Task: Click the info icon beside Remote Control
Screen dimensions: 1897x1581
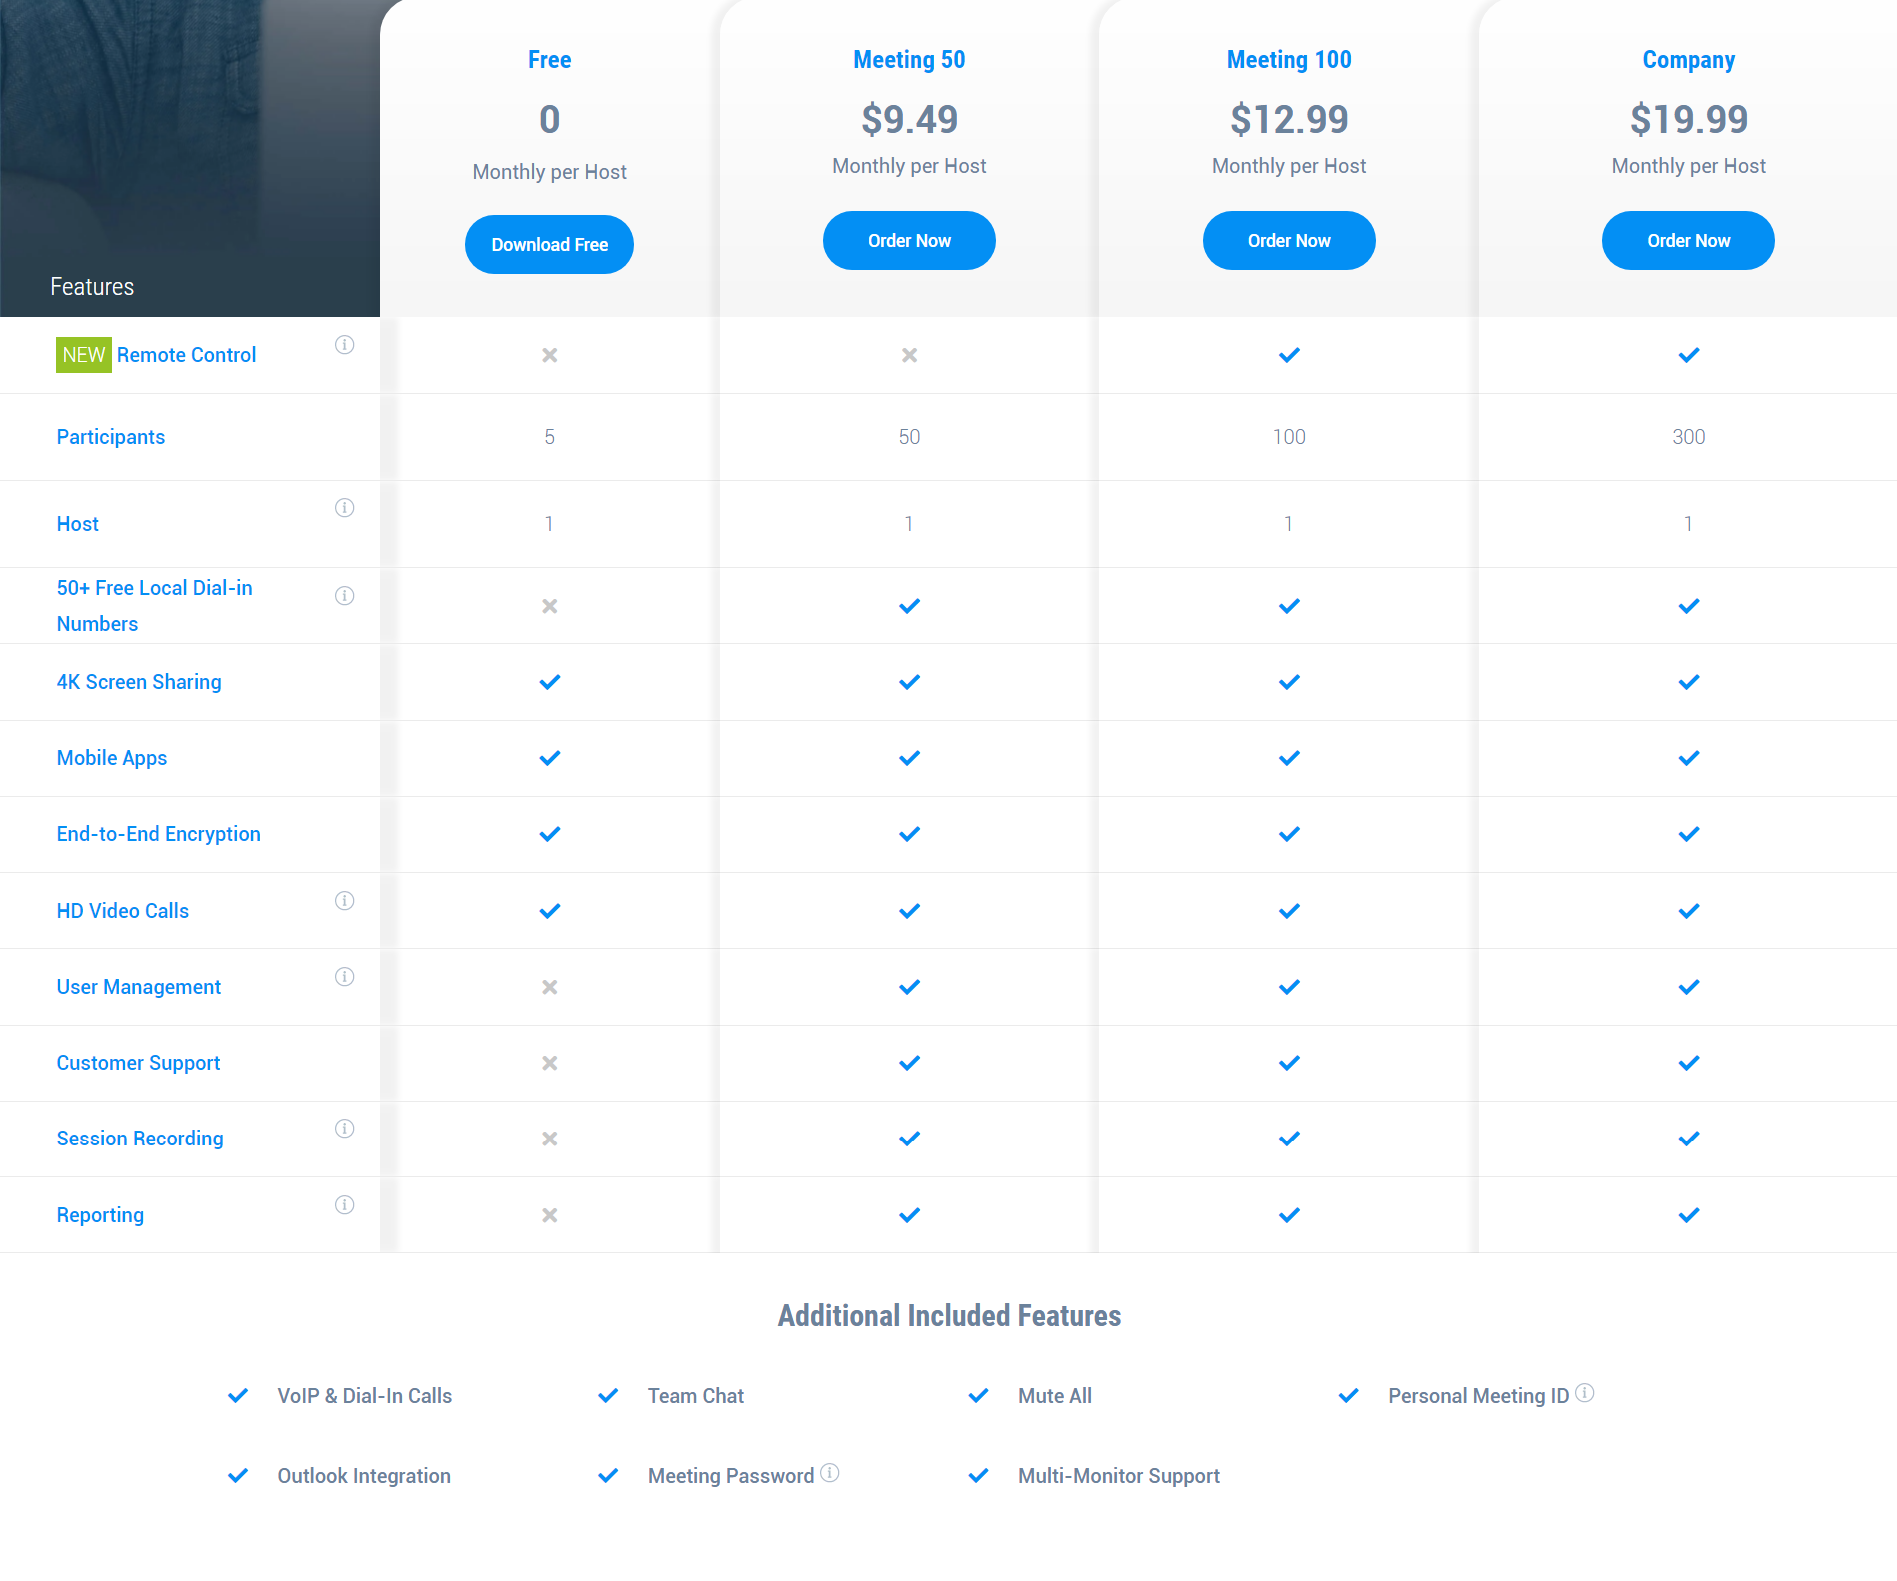Action: 344,345
